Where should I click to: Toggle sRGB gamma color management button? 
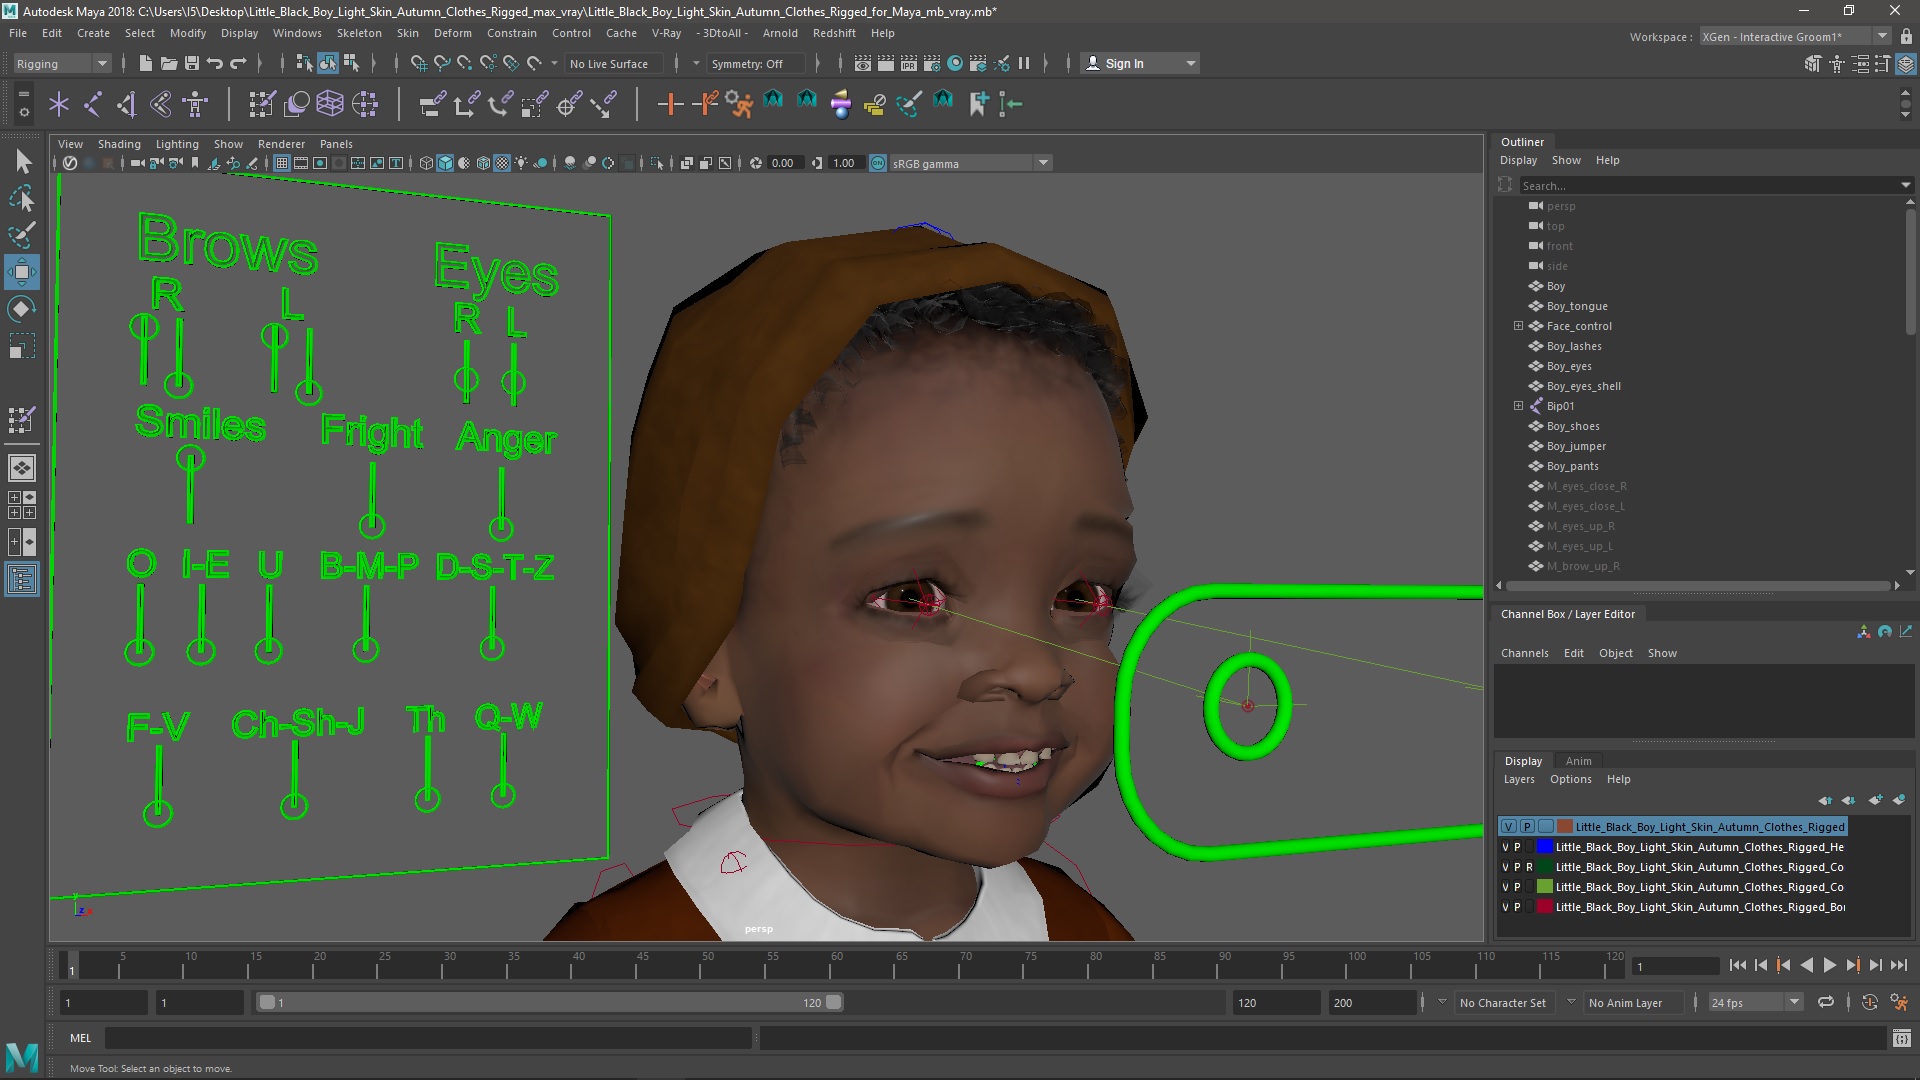click(x=878, y=163)
